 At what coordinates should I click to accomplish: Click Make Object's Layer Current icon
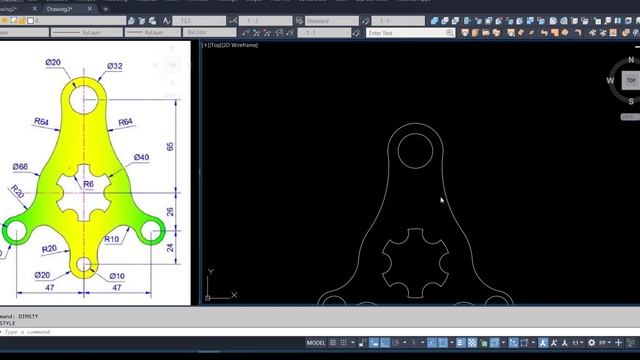tap(131, 20)
